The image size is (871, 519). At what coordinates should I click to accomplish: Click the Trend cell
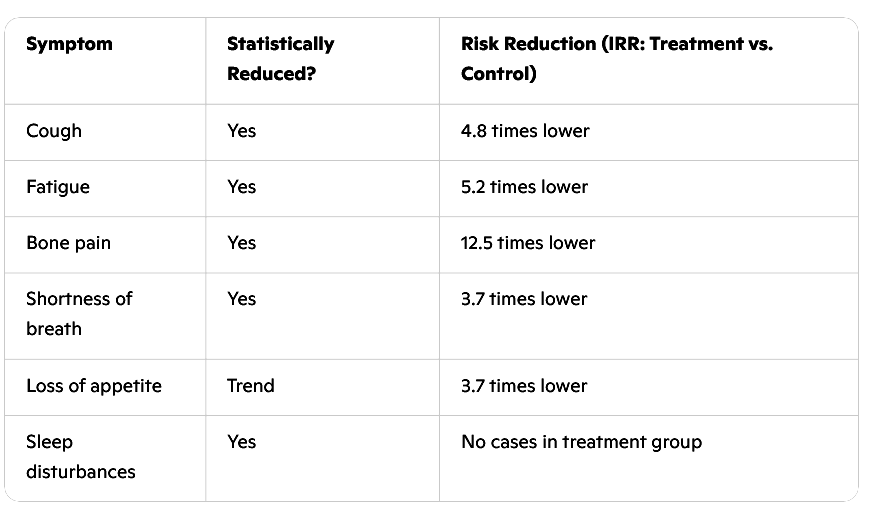250,386
